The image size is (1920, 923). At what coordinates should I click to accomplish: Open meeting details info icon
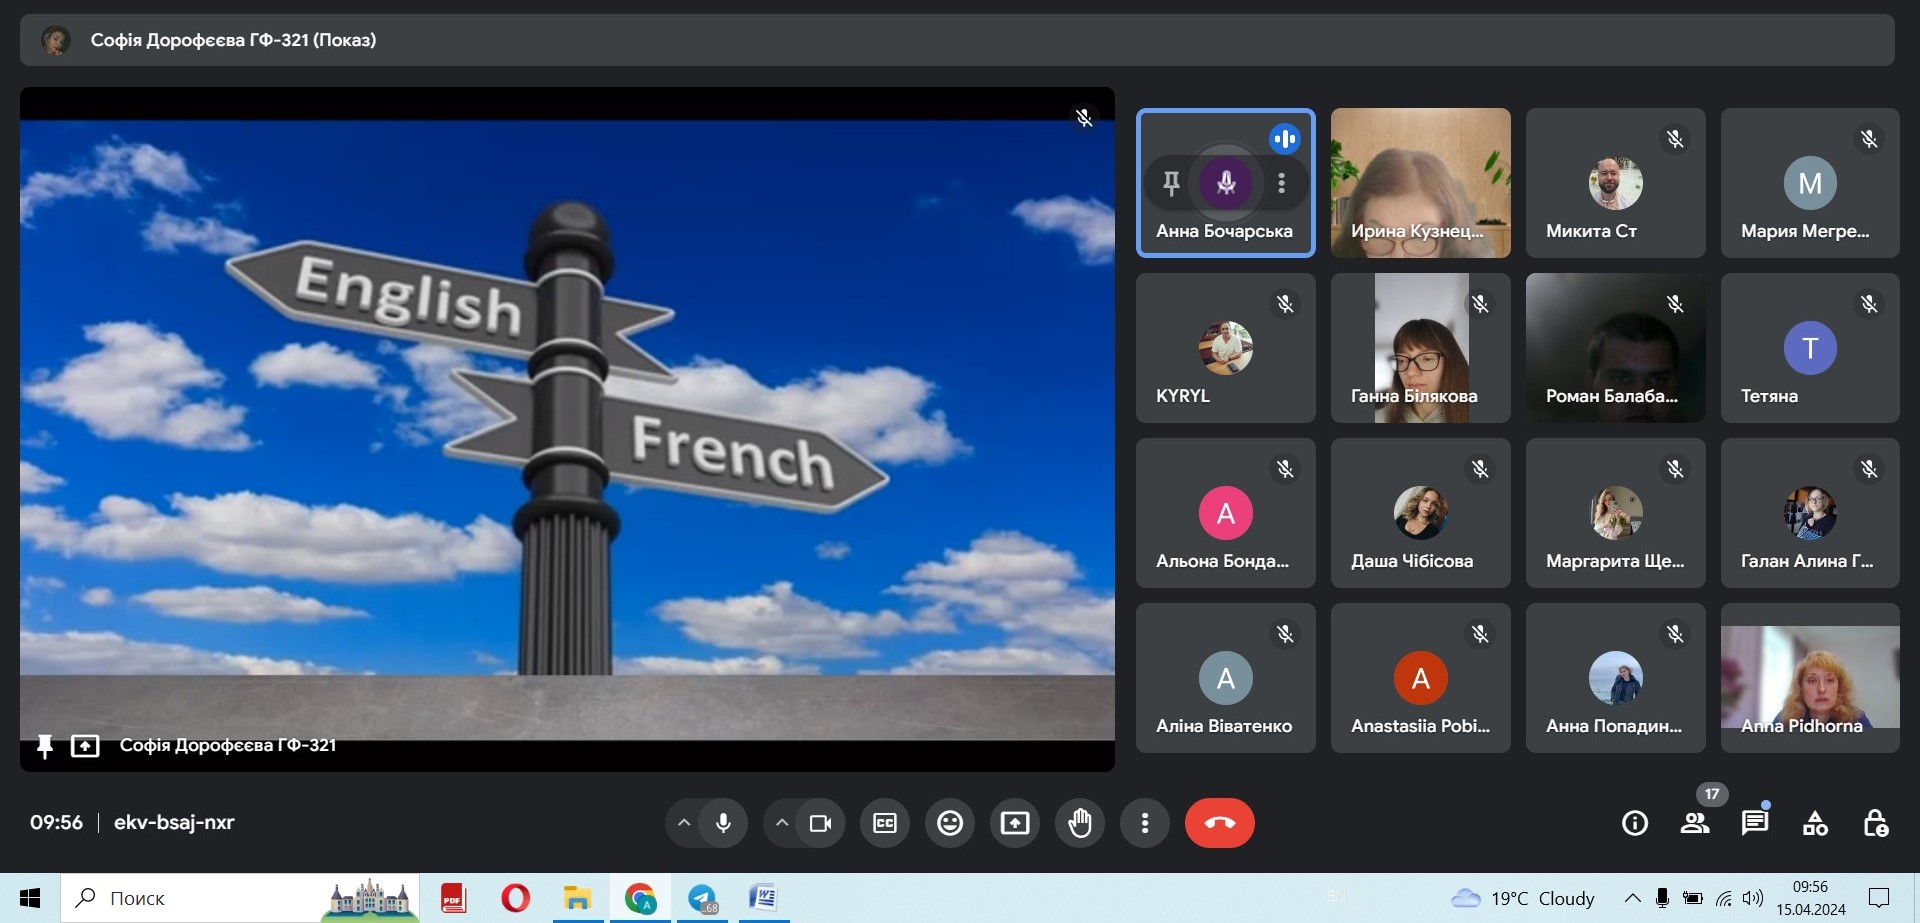[1635, 823]
